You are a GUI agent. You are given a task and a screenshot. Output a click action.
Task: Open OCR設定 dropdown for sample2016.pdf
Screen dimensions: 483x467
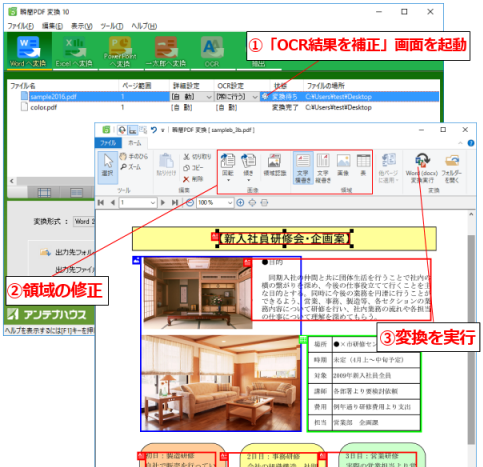255,97
